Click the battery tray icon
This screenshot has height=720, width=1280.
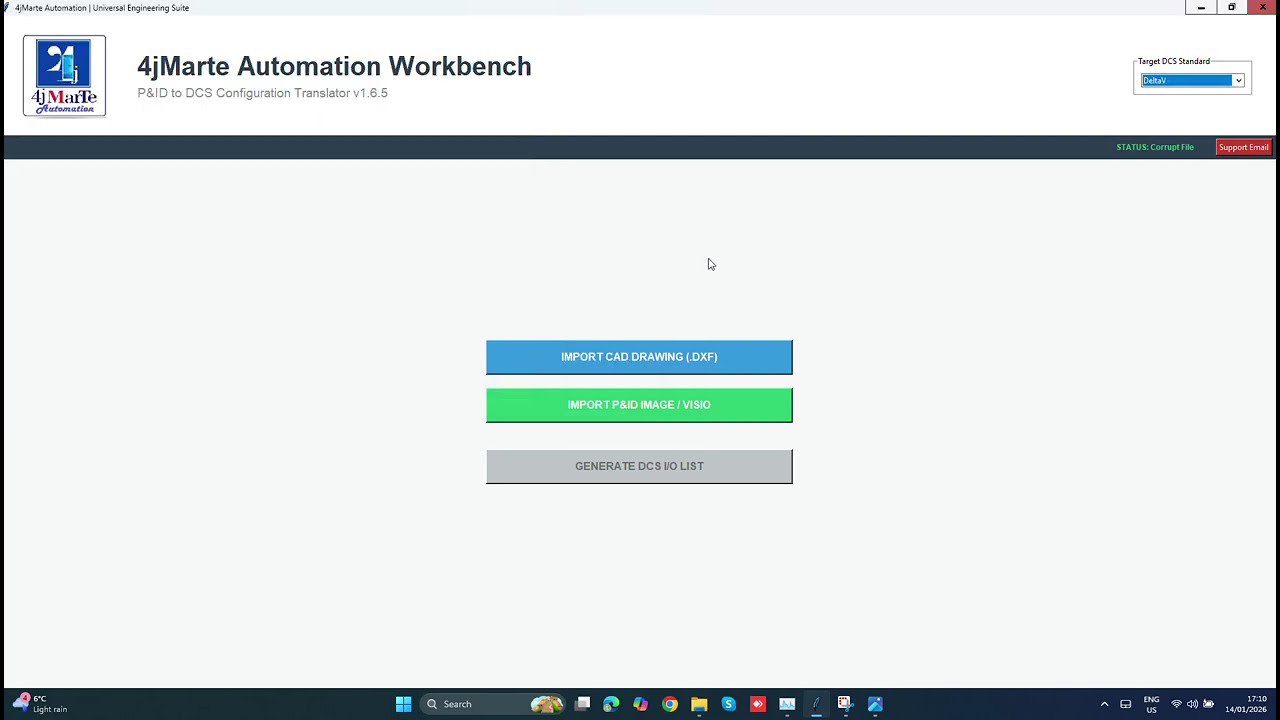point(1208,704)
